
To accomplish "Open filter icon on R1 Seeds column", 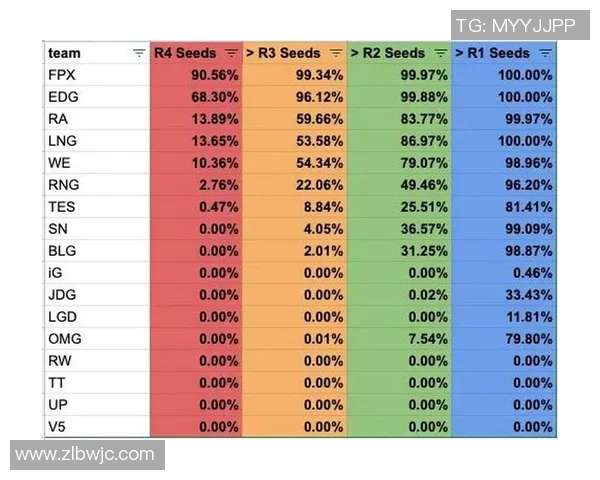I will coord(545,53).
